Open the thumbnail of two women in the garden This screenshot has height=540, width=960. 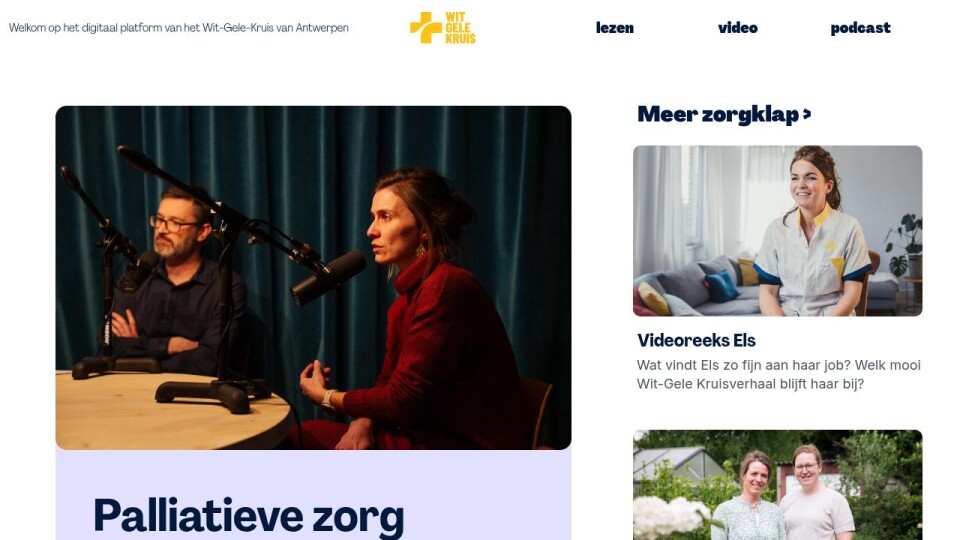pyautogui.click(x=778, y=485)
